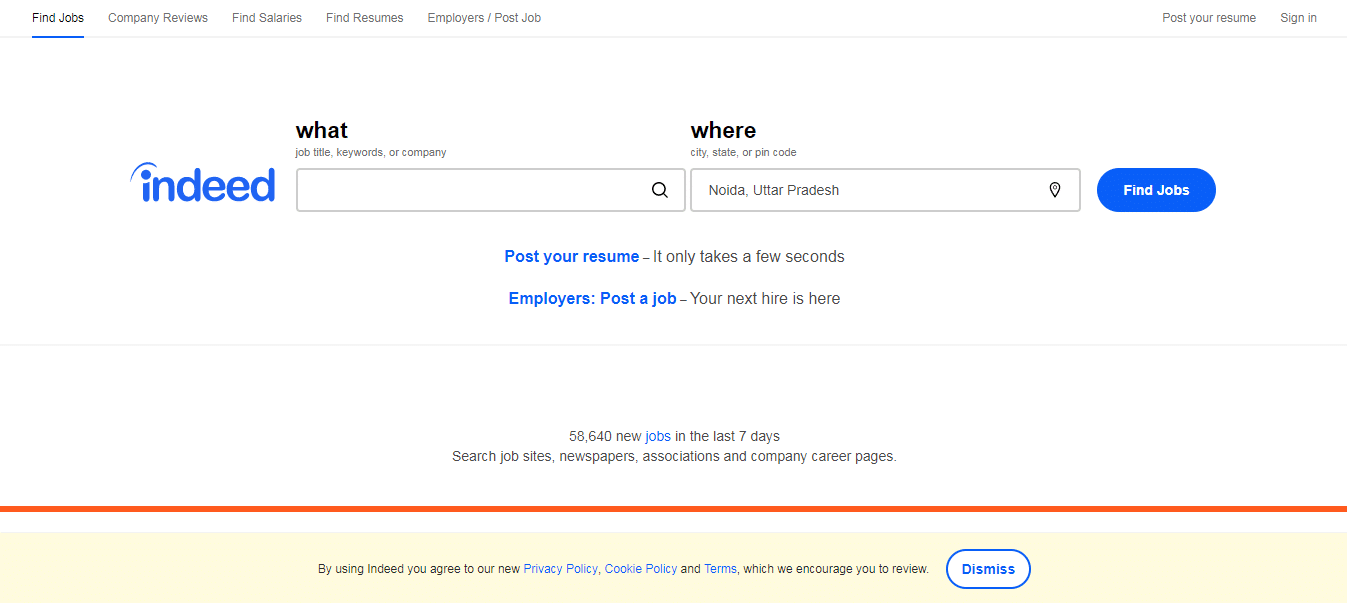
Task: Click the 'where' location field
Action: [870, 190]
